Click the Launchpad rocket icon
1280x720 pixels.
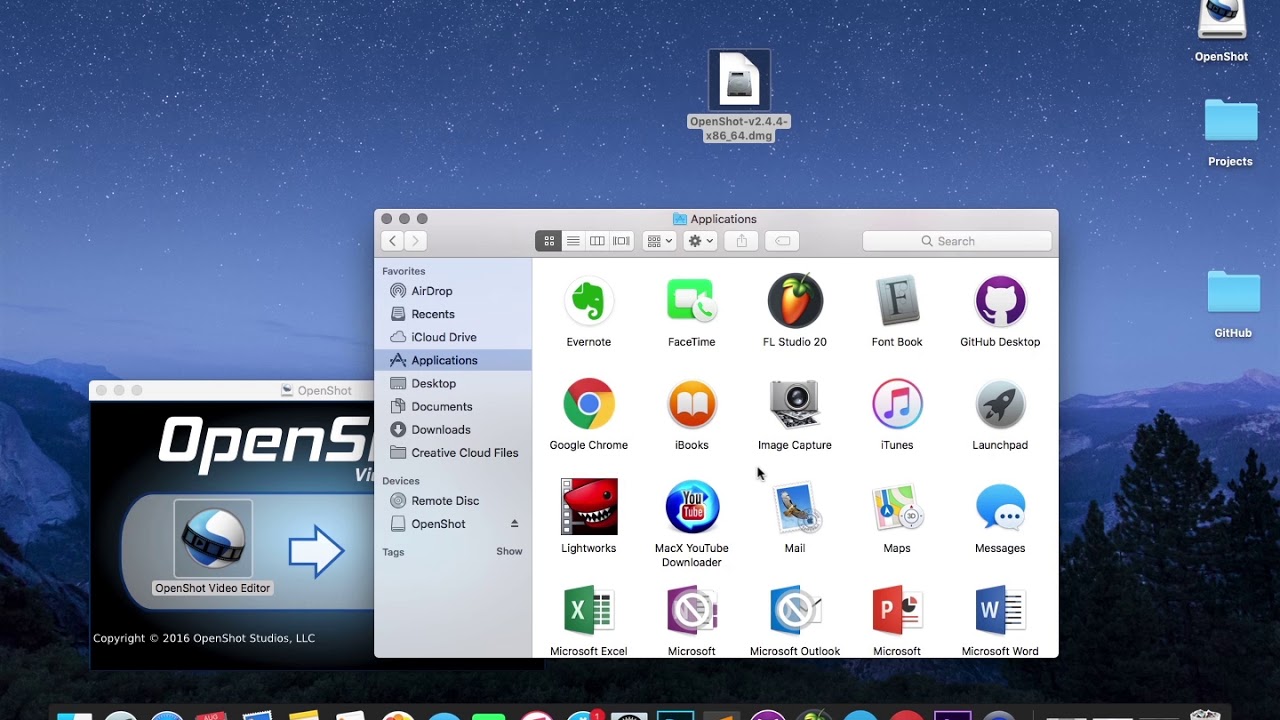(x=1000, y=404)
